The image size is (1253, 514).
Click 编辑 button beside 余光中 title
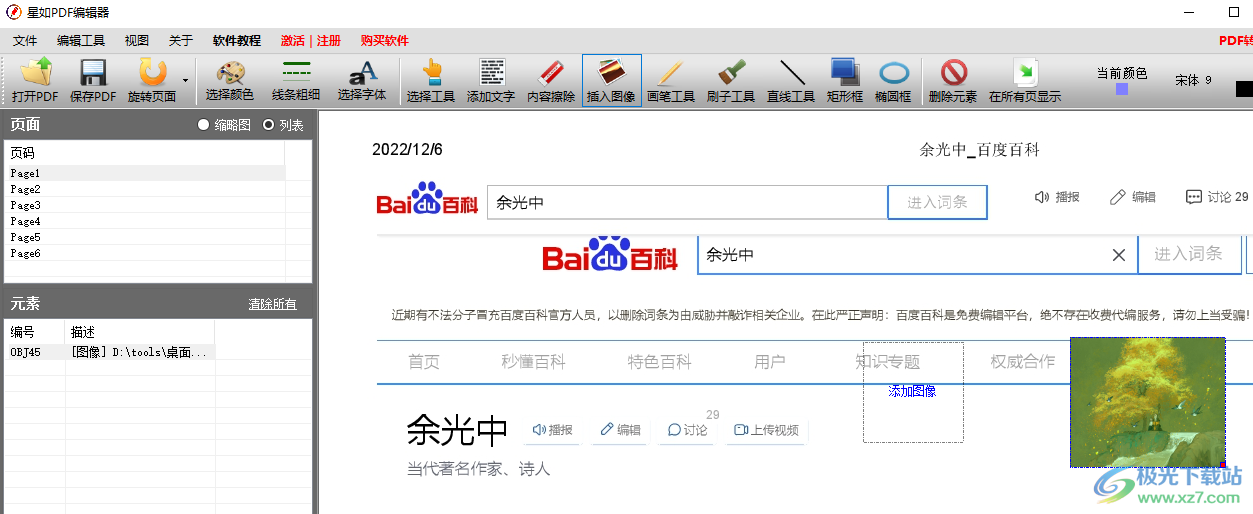[621, 430]
